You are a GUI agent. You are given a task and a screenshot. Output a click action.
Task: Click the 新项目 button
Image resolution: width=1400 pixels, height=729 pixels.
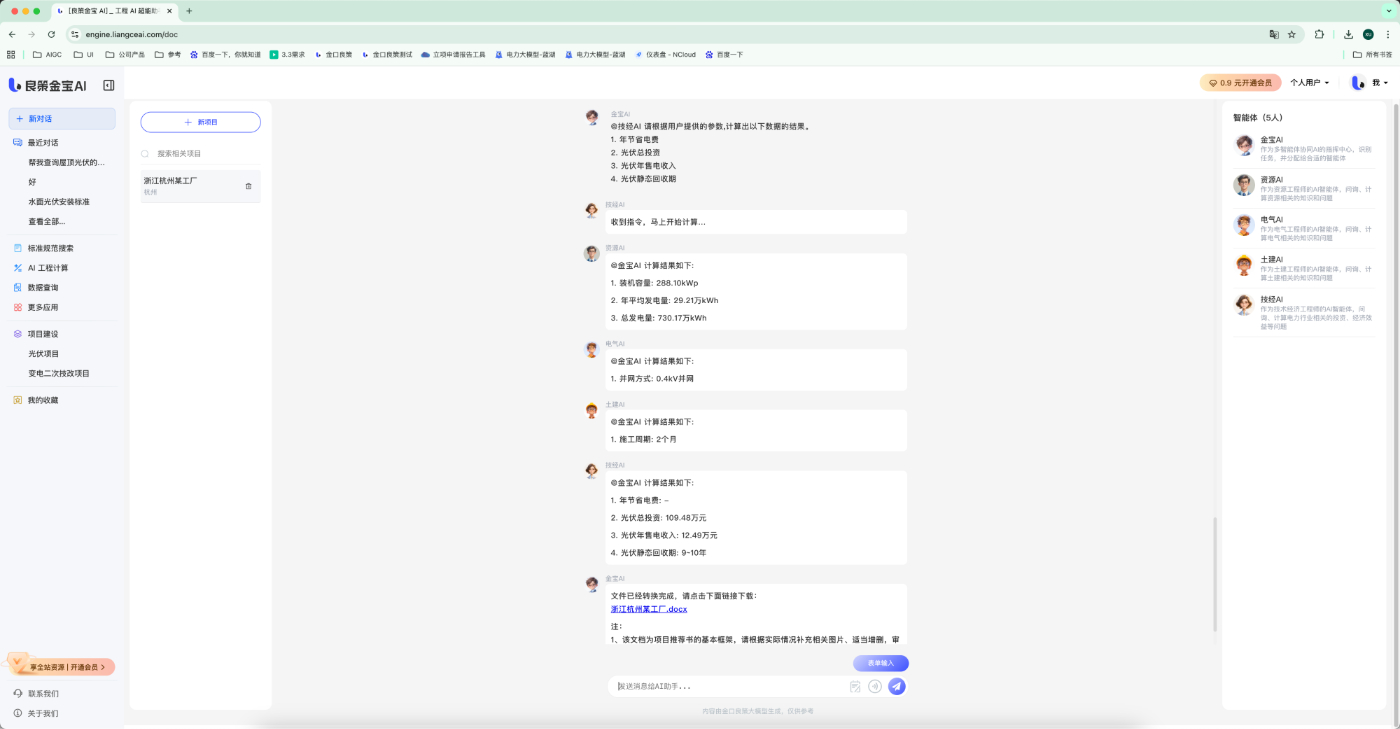tap(200, 122)
